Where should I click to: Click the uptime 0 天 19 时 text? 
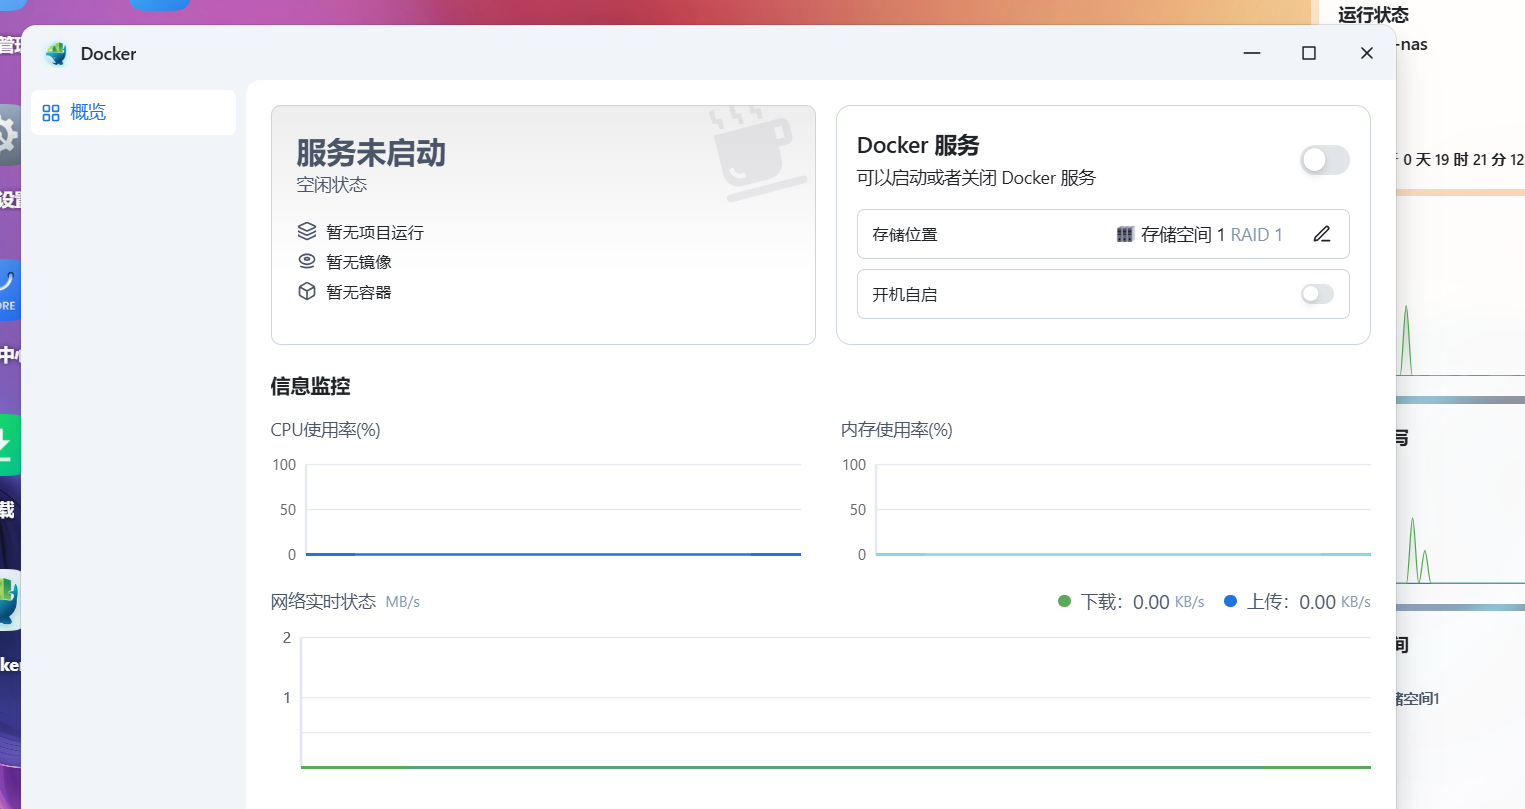pyautogui.click(x=1463, y=160)
